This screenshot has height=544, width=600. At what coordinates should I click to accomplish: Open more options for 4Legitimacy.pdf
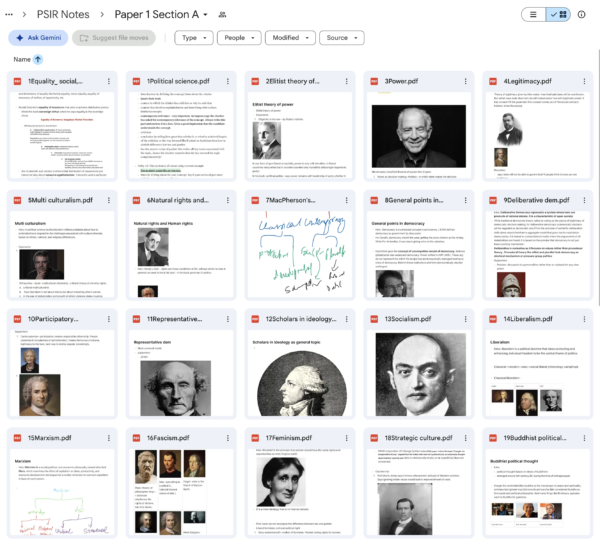coord(584,81)
